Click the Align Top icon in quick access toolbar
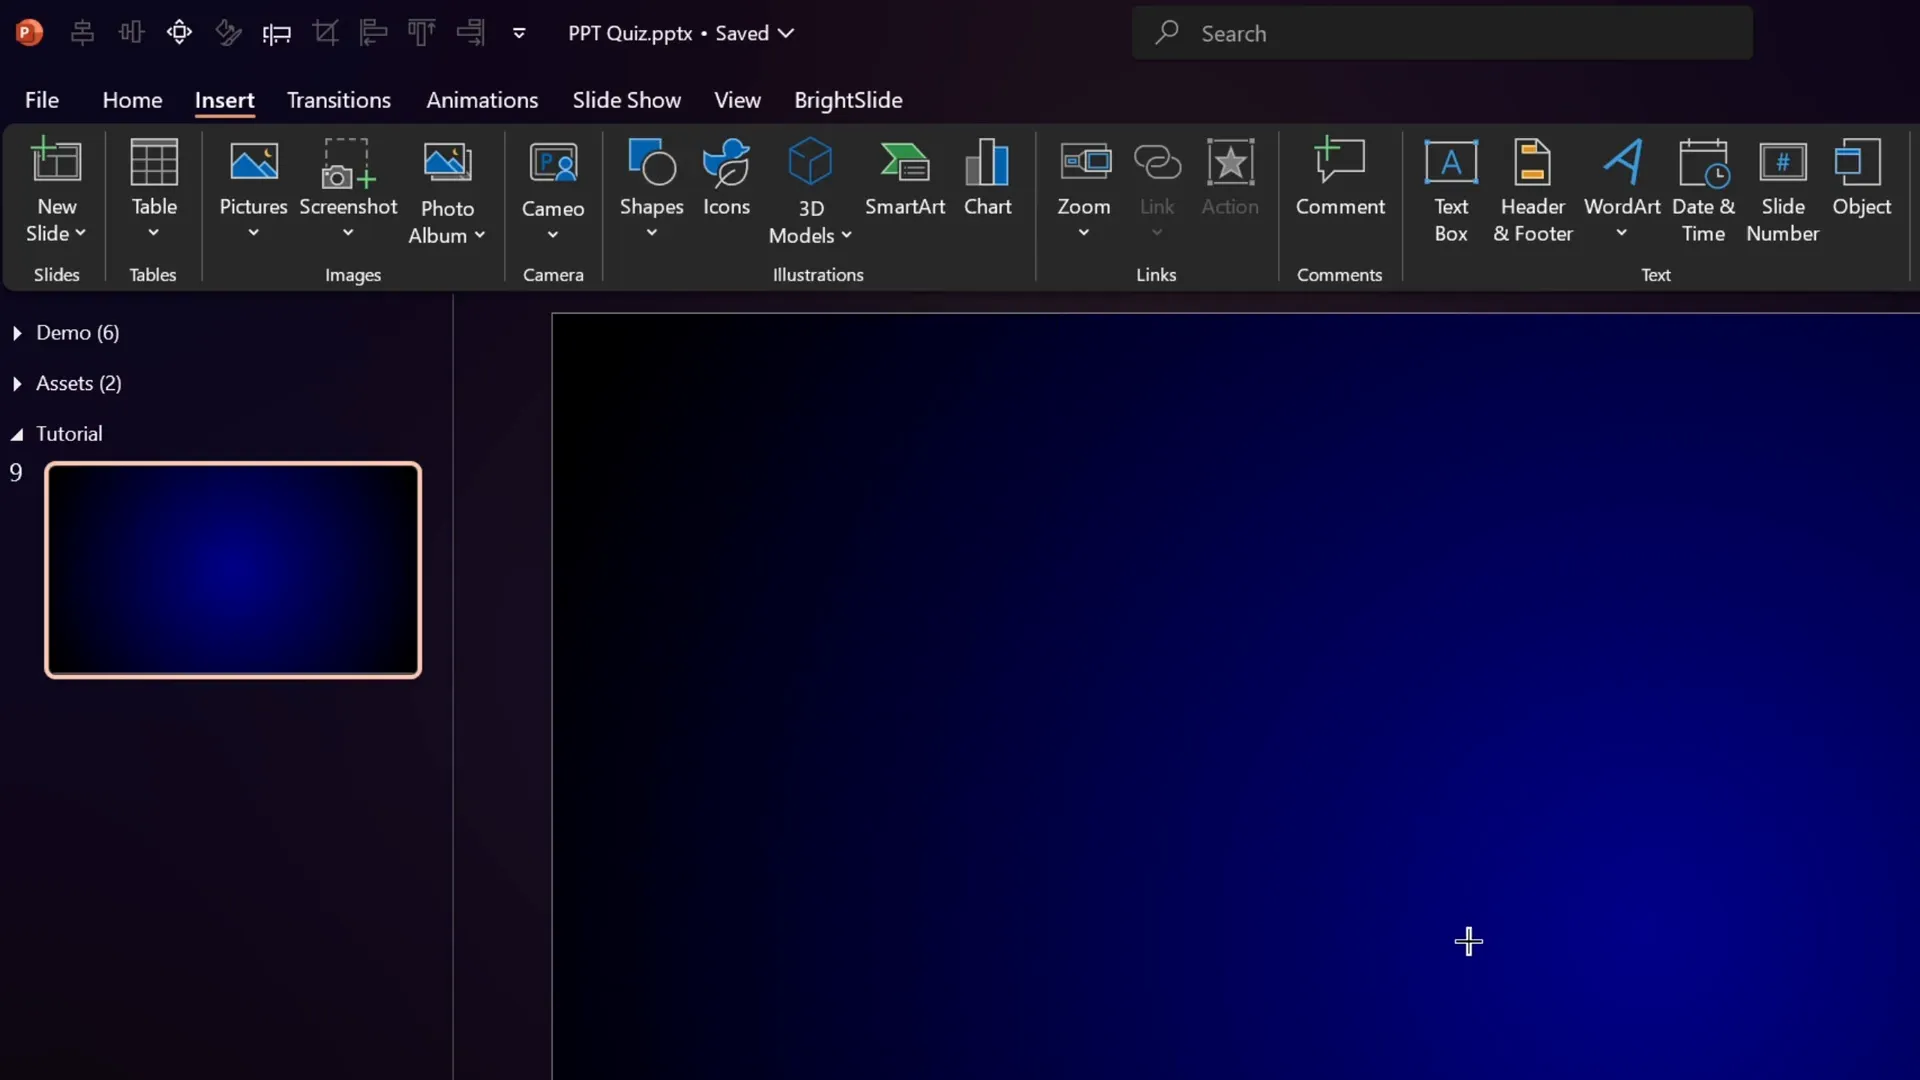The height and width of the screenshot is (1080, 1920). pos(421,33)
